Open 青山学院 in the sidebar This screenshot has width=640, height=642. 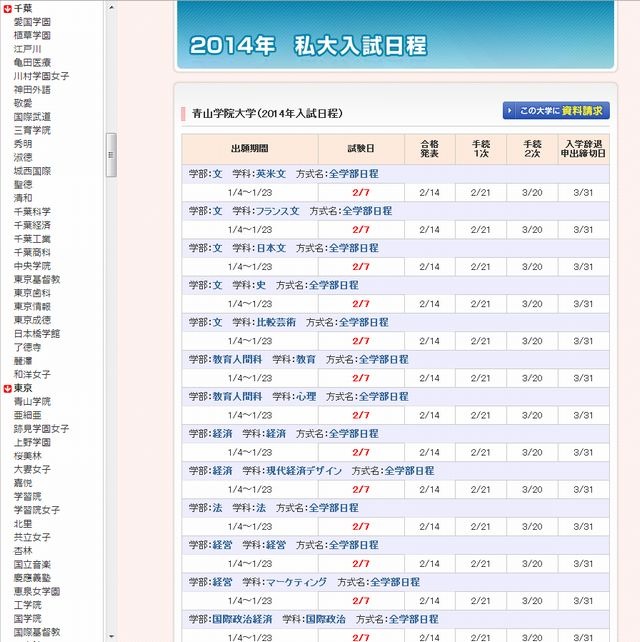tap(32, 401)
